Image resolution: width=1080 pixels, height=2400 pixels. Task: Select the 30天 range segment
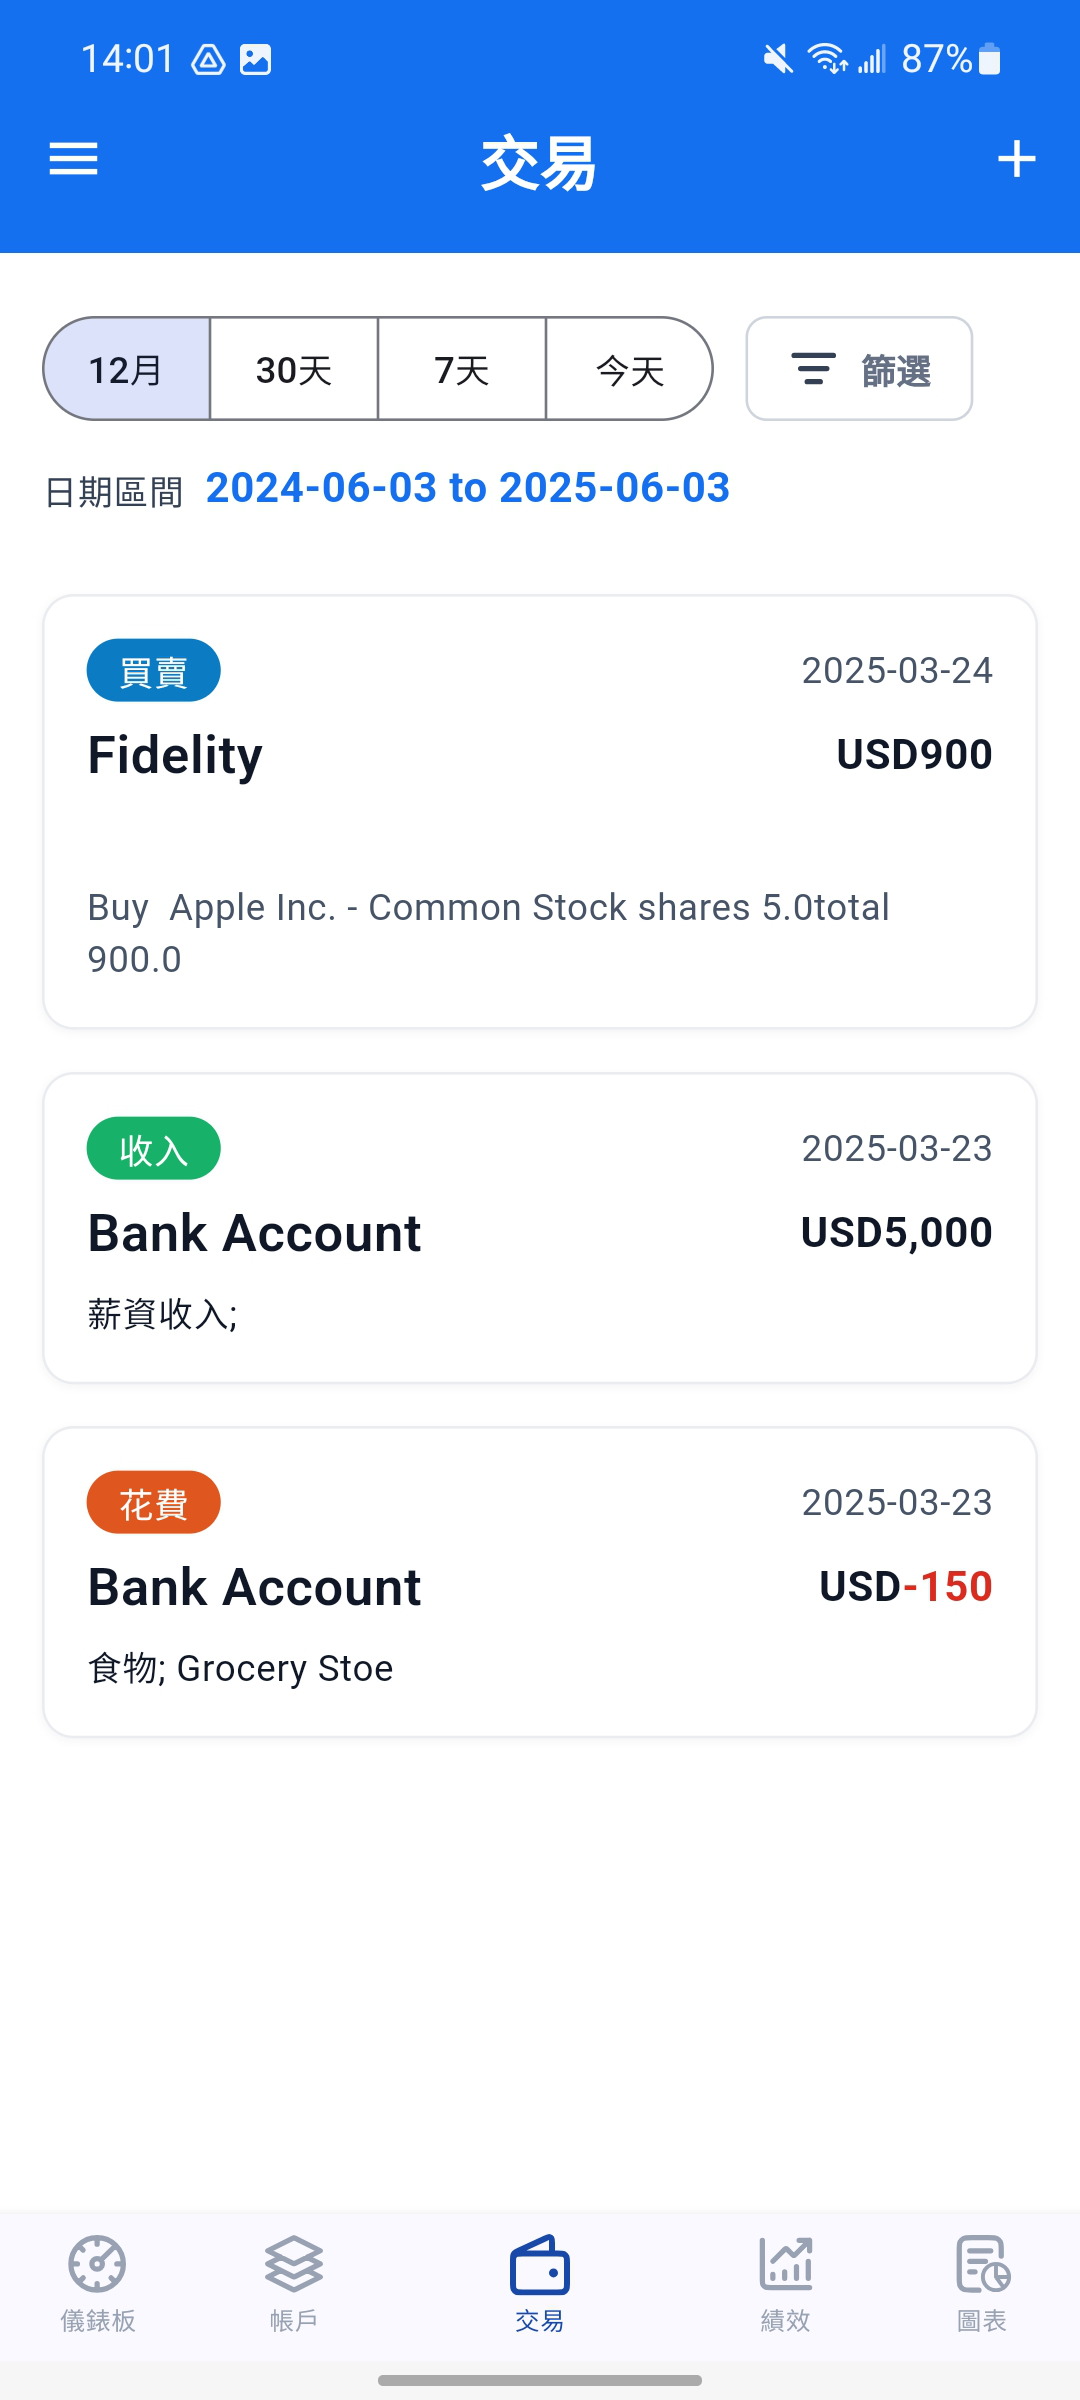pyautogui.click(x=294, y=369)
